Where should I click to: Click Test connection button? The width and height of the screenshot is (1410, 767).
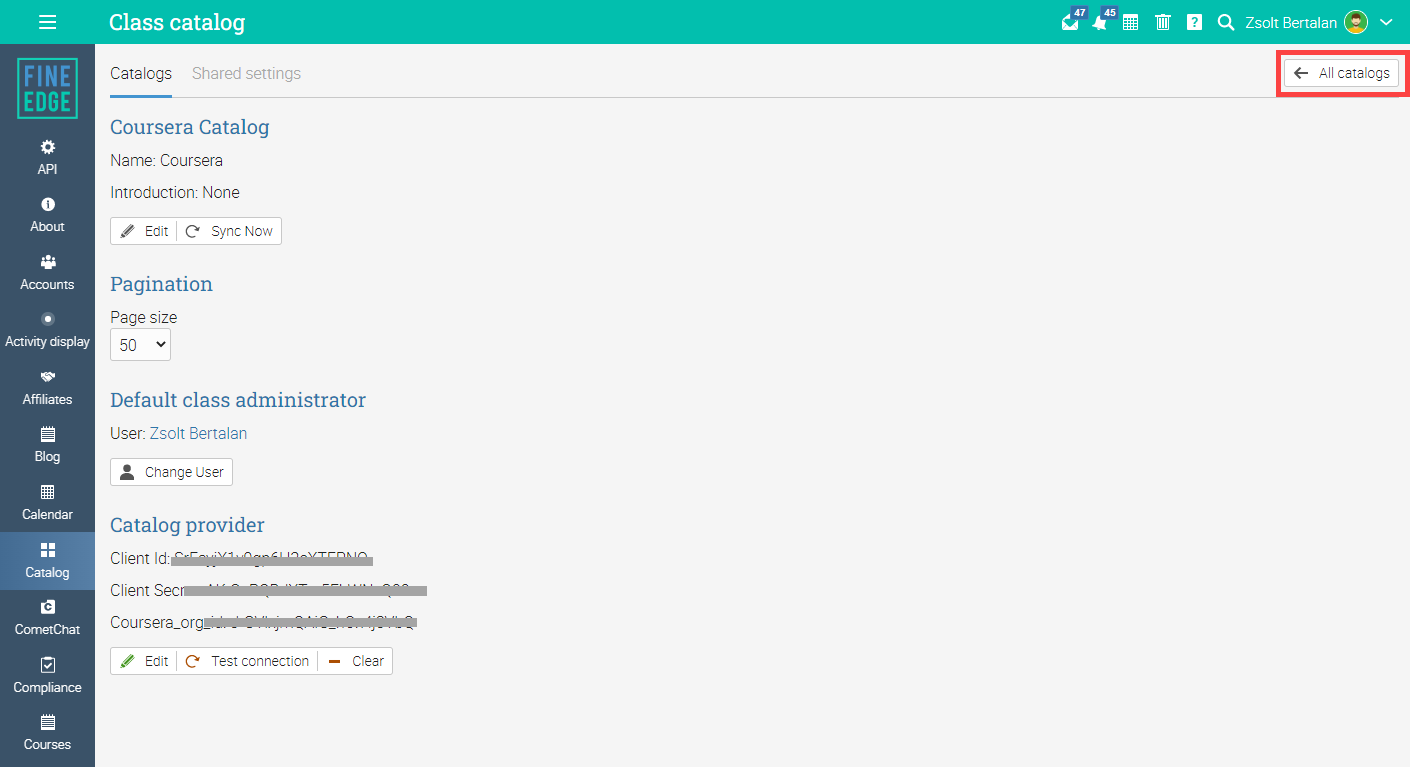click(x=247, y=661)
